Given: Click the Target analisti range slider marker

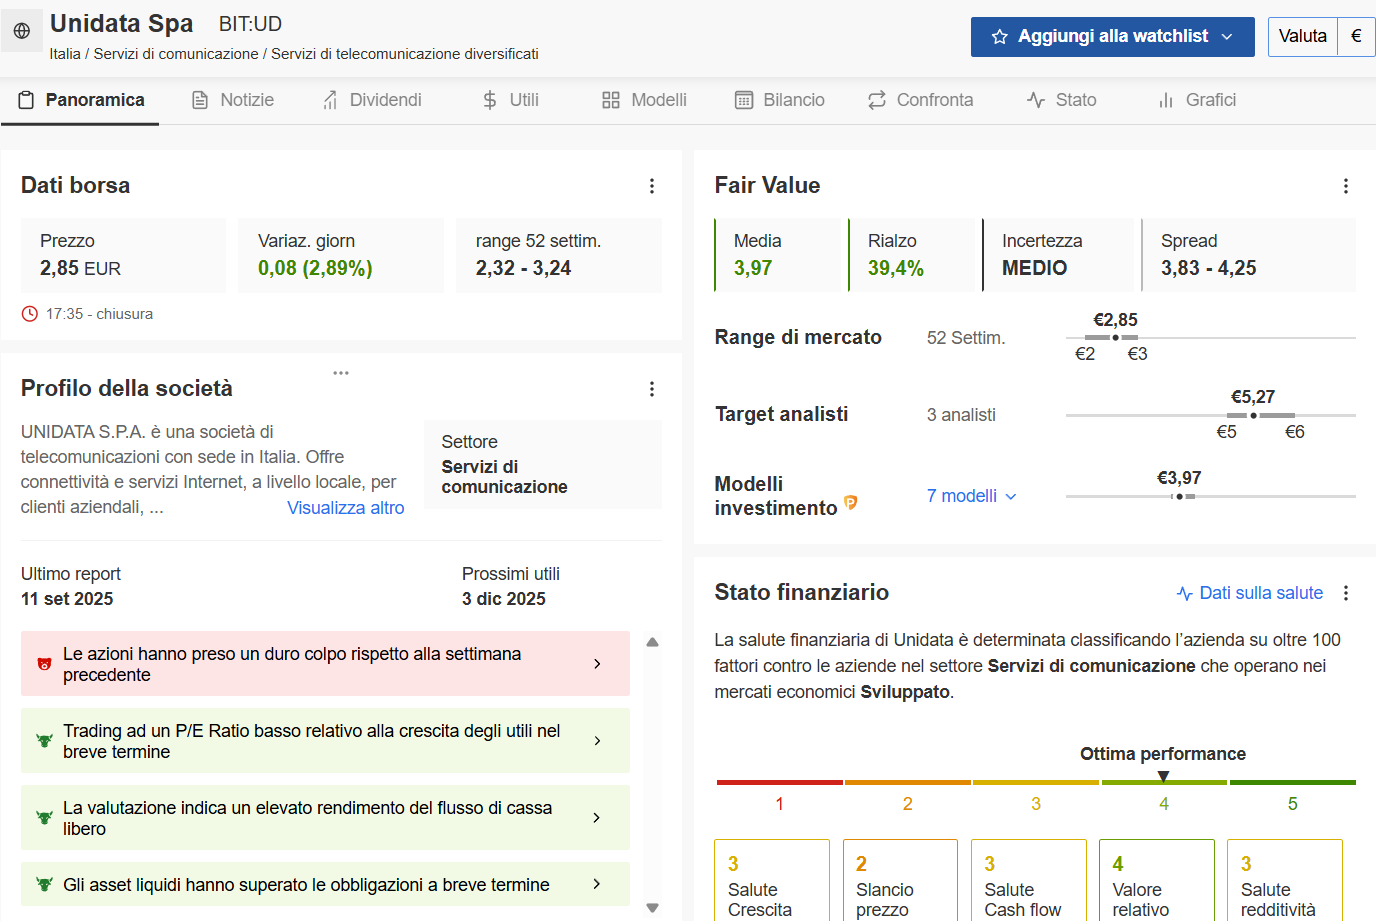Looking at the screenshot, I should pos(1253,415).
